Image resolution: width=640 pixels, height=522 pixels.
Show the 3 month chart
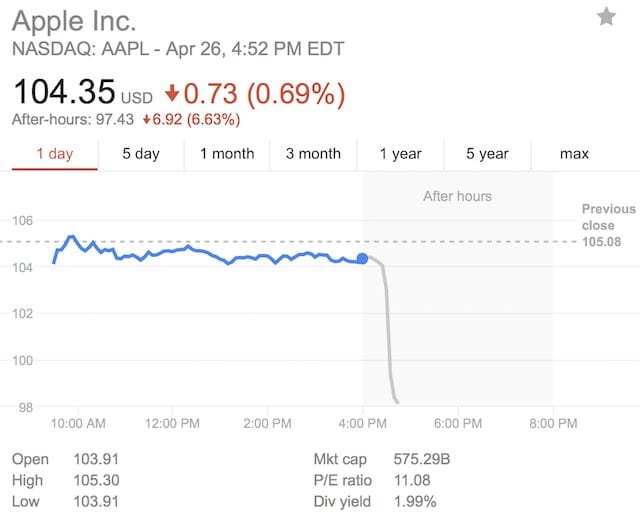click(313, 154)
